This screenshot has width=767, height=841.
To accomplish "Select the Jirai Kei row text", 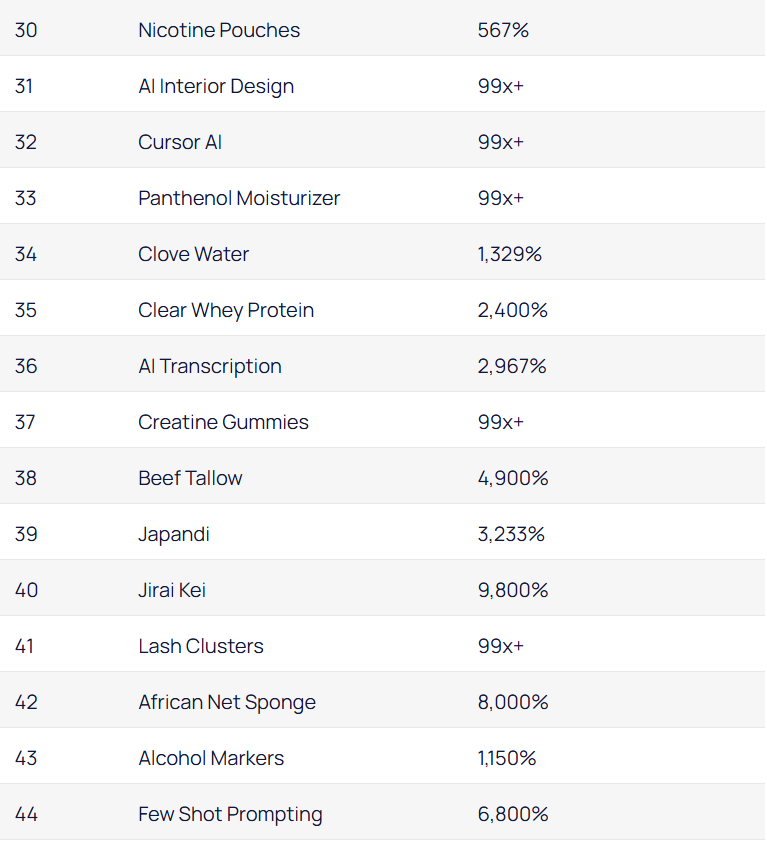I will click(172, 590).
